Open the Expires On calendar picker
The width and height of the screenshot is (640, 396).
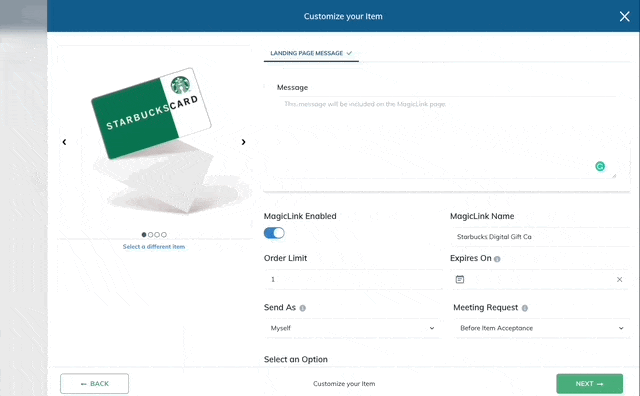point(460,280)
